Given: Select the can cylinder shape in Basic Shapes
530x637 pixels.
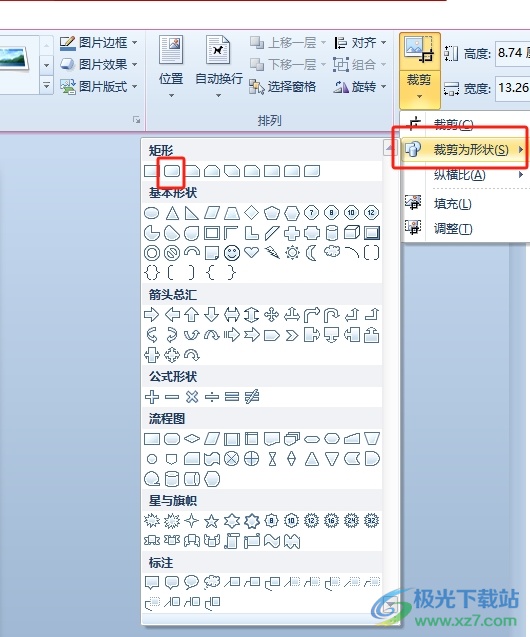Looking at the screenshot, I should 332,233.
